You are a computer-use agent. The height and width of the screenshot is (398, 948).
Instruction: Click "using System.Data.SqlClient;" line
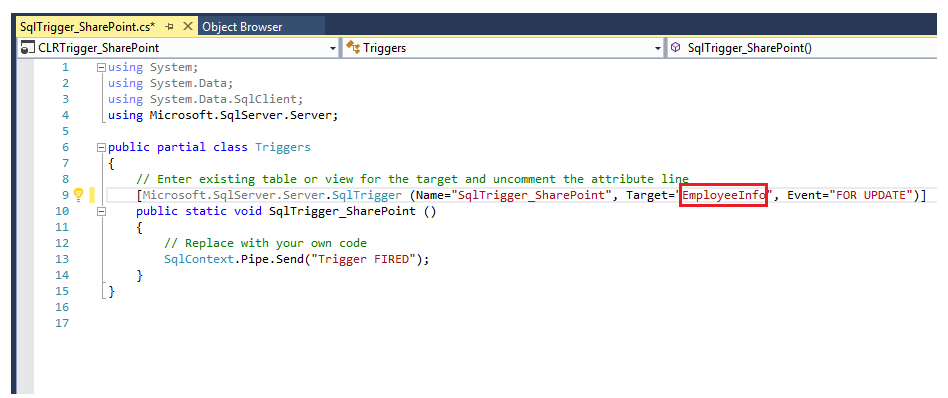coord(205,99)
